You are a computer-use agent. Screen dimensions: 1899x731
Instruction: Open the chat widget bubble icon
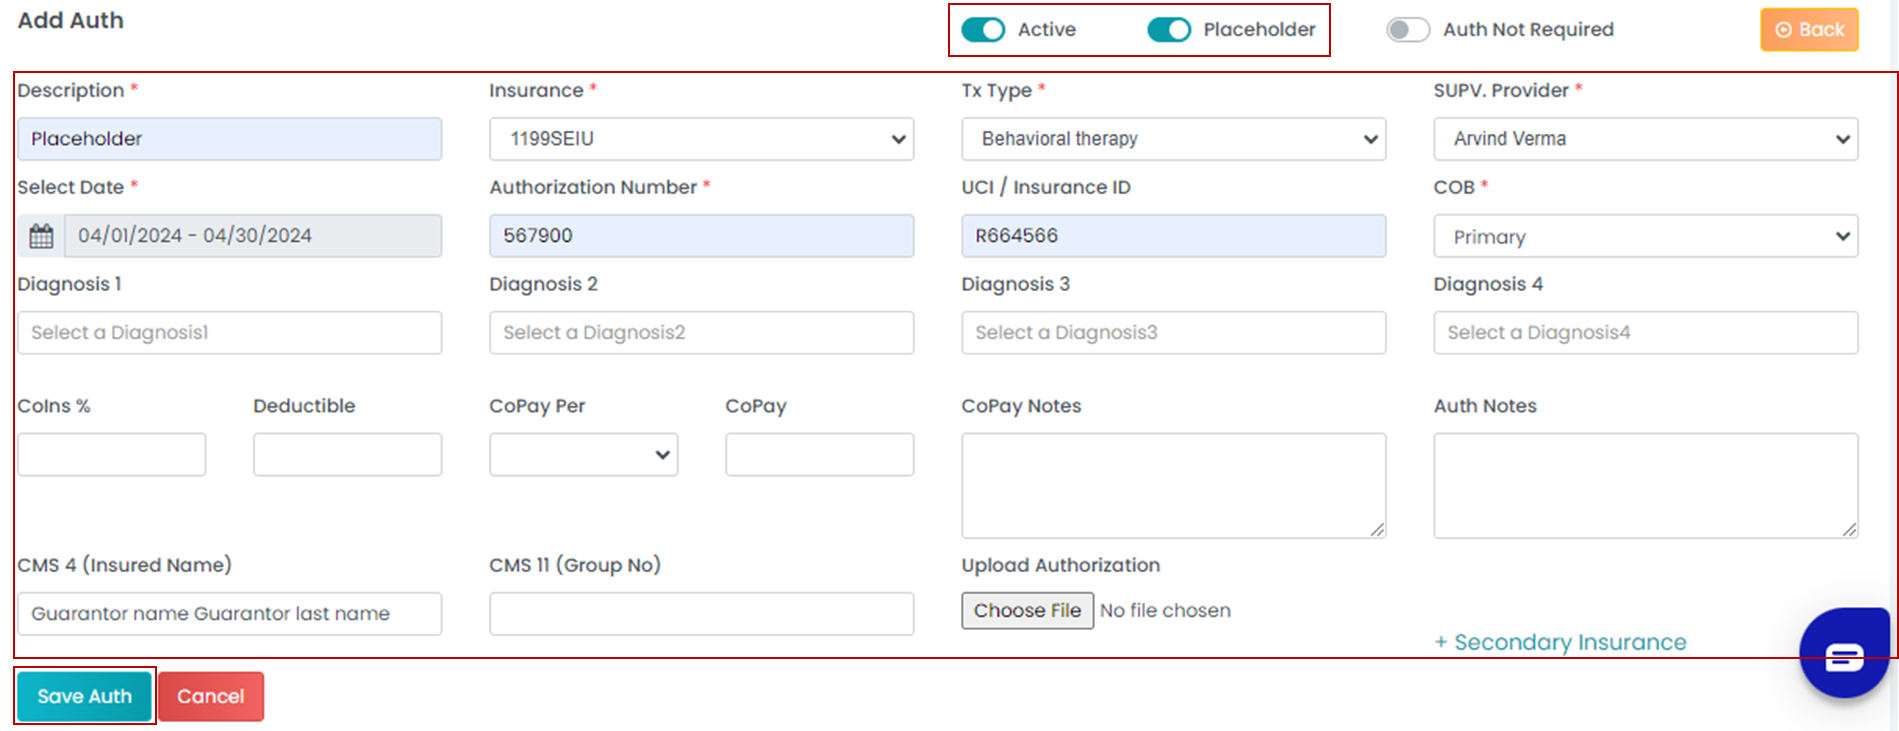(x=1843, y=654)
